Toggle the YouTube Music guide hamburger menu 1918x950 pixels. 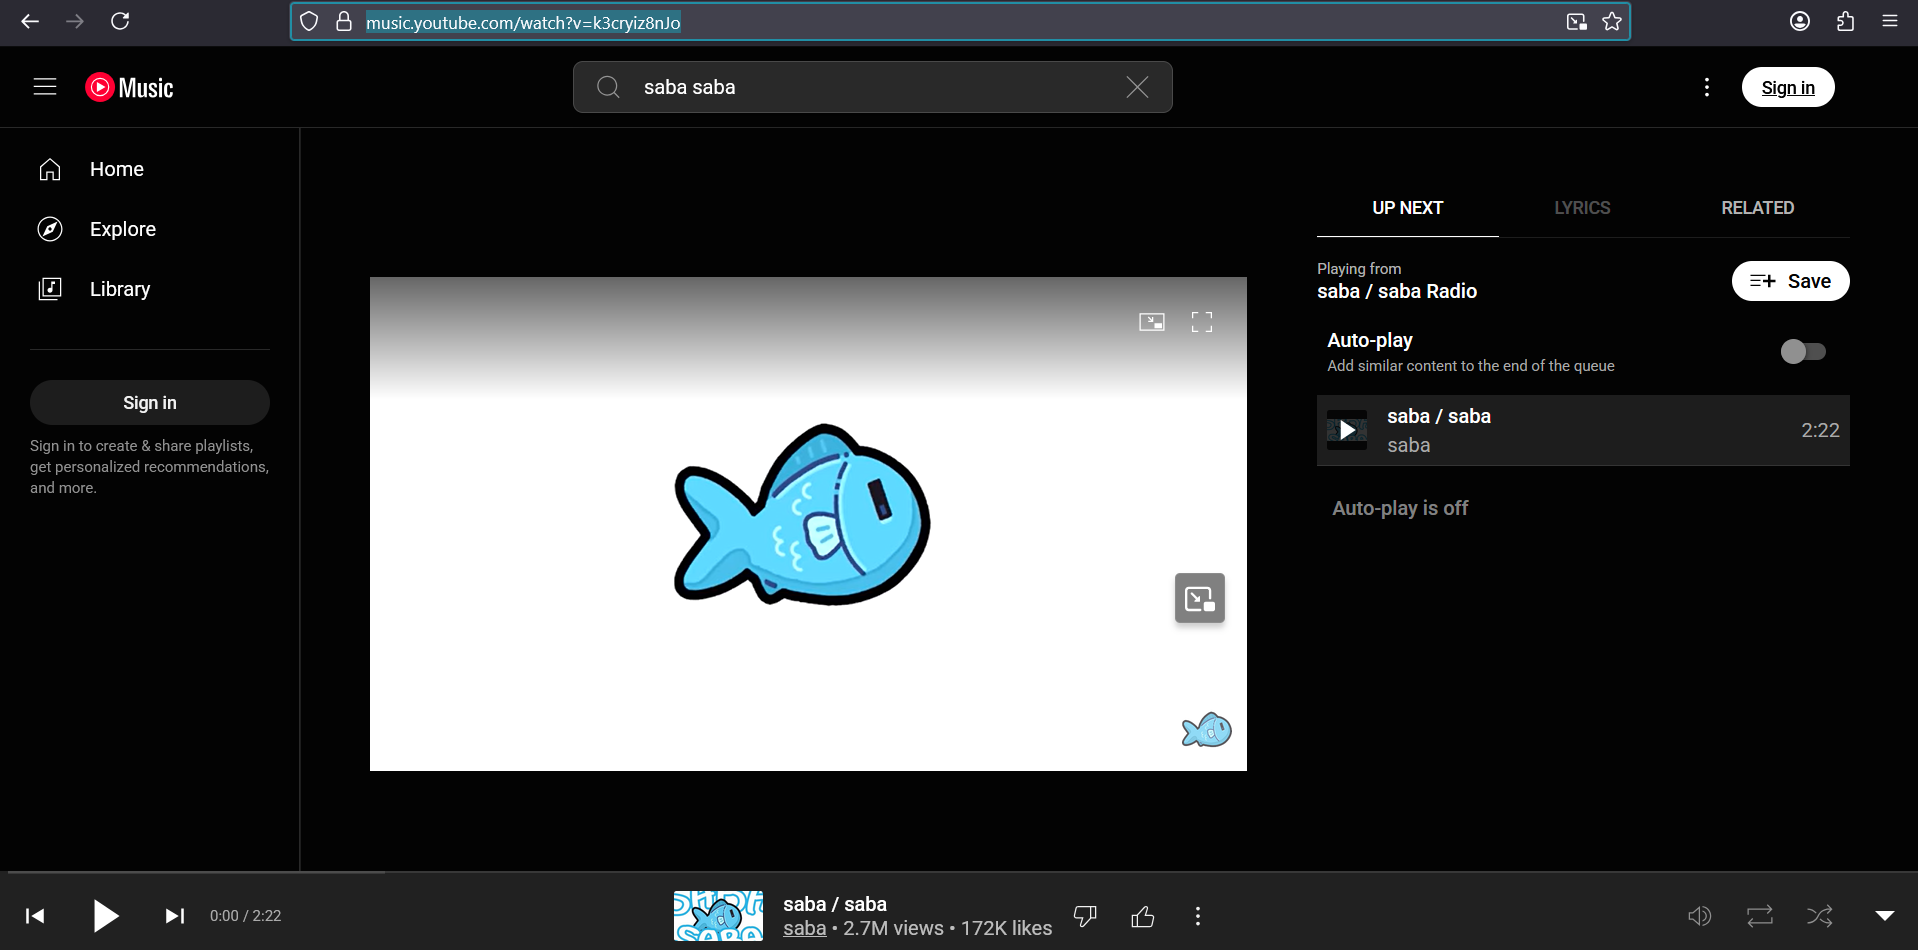(x=45, y=87)
